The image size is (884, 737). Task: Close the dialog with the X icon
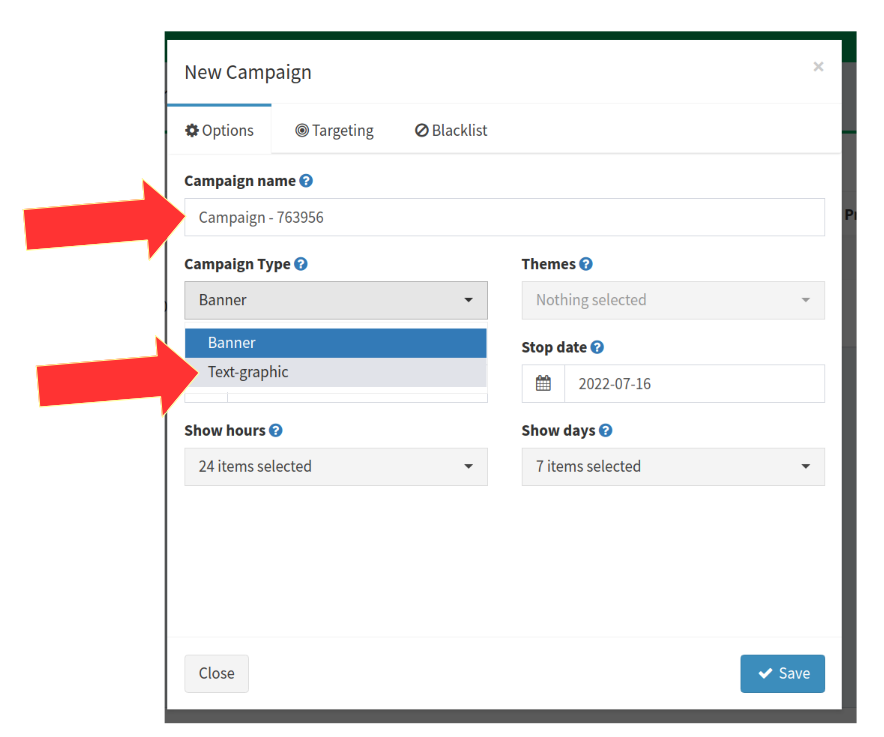point(818,67)
